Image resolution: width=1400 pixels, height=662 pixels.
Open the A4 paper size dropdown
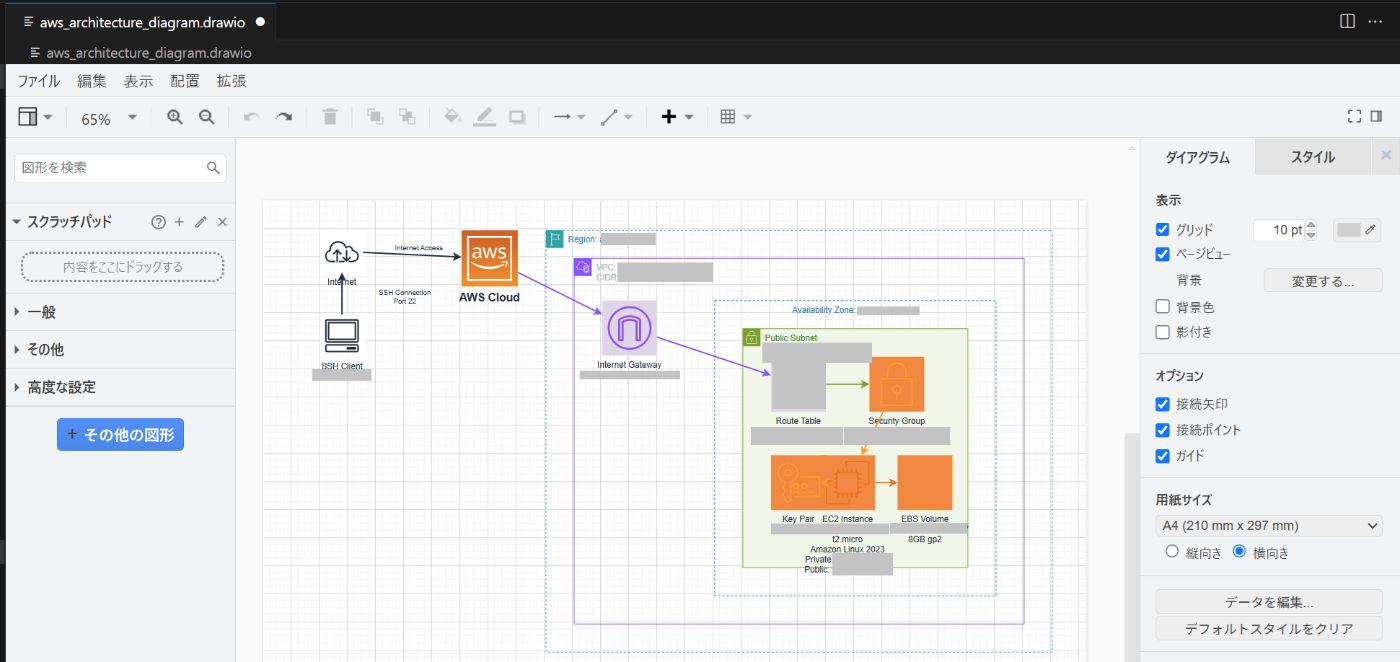tap(1268, 526)
